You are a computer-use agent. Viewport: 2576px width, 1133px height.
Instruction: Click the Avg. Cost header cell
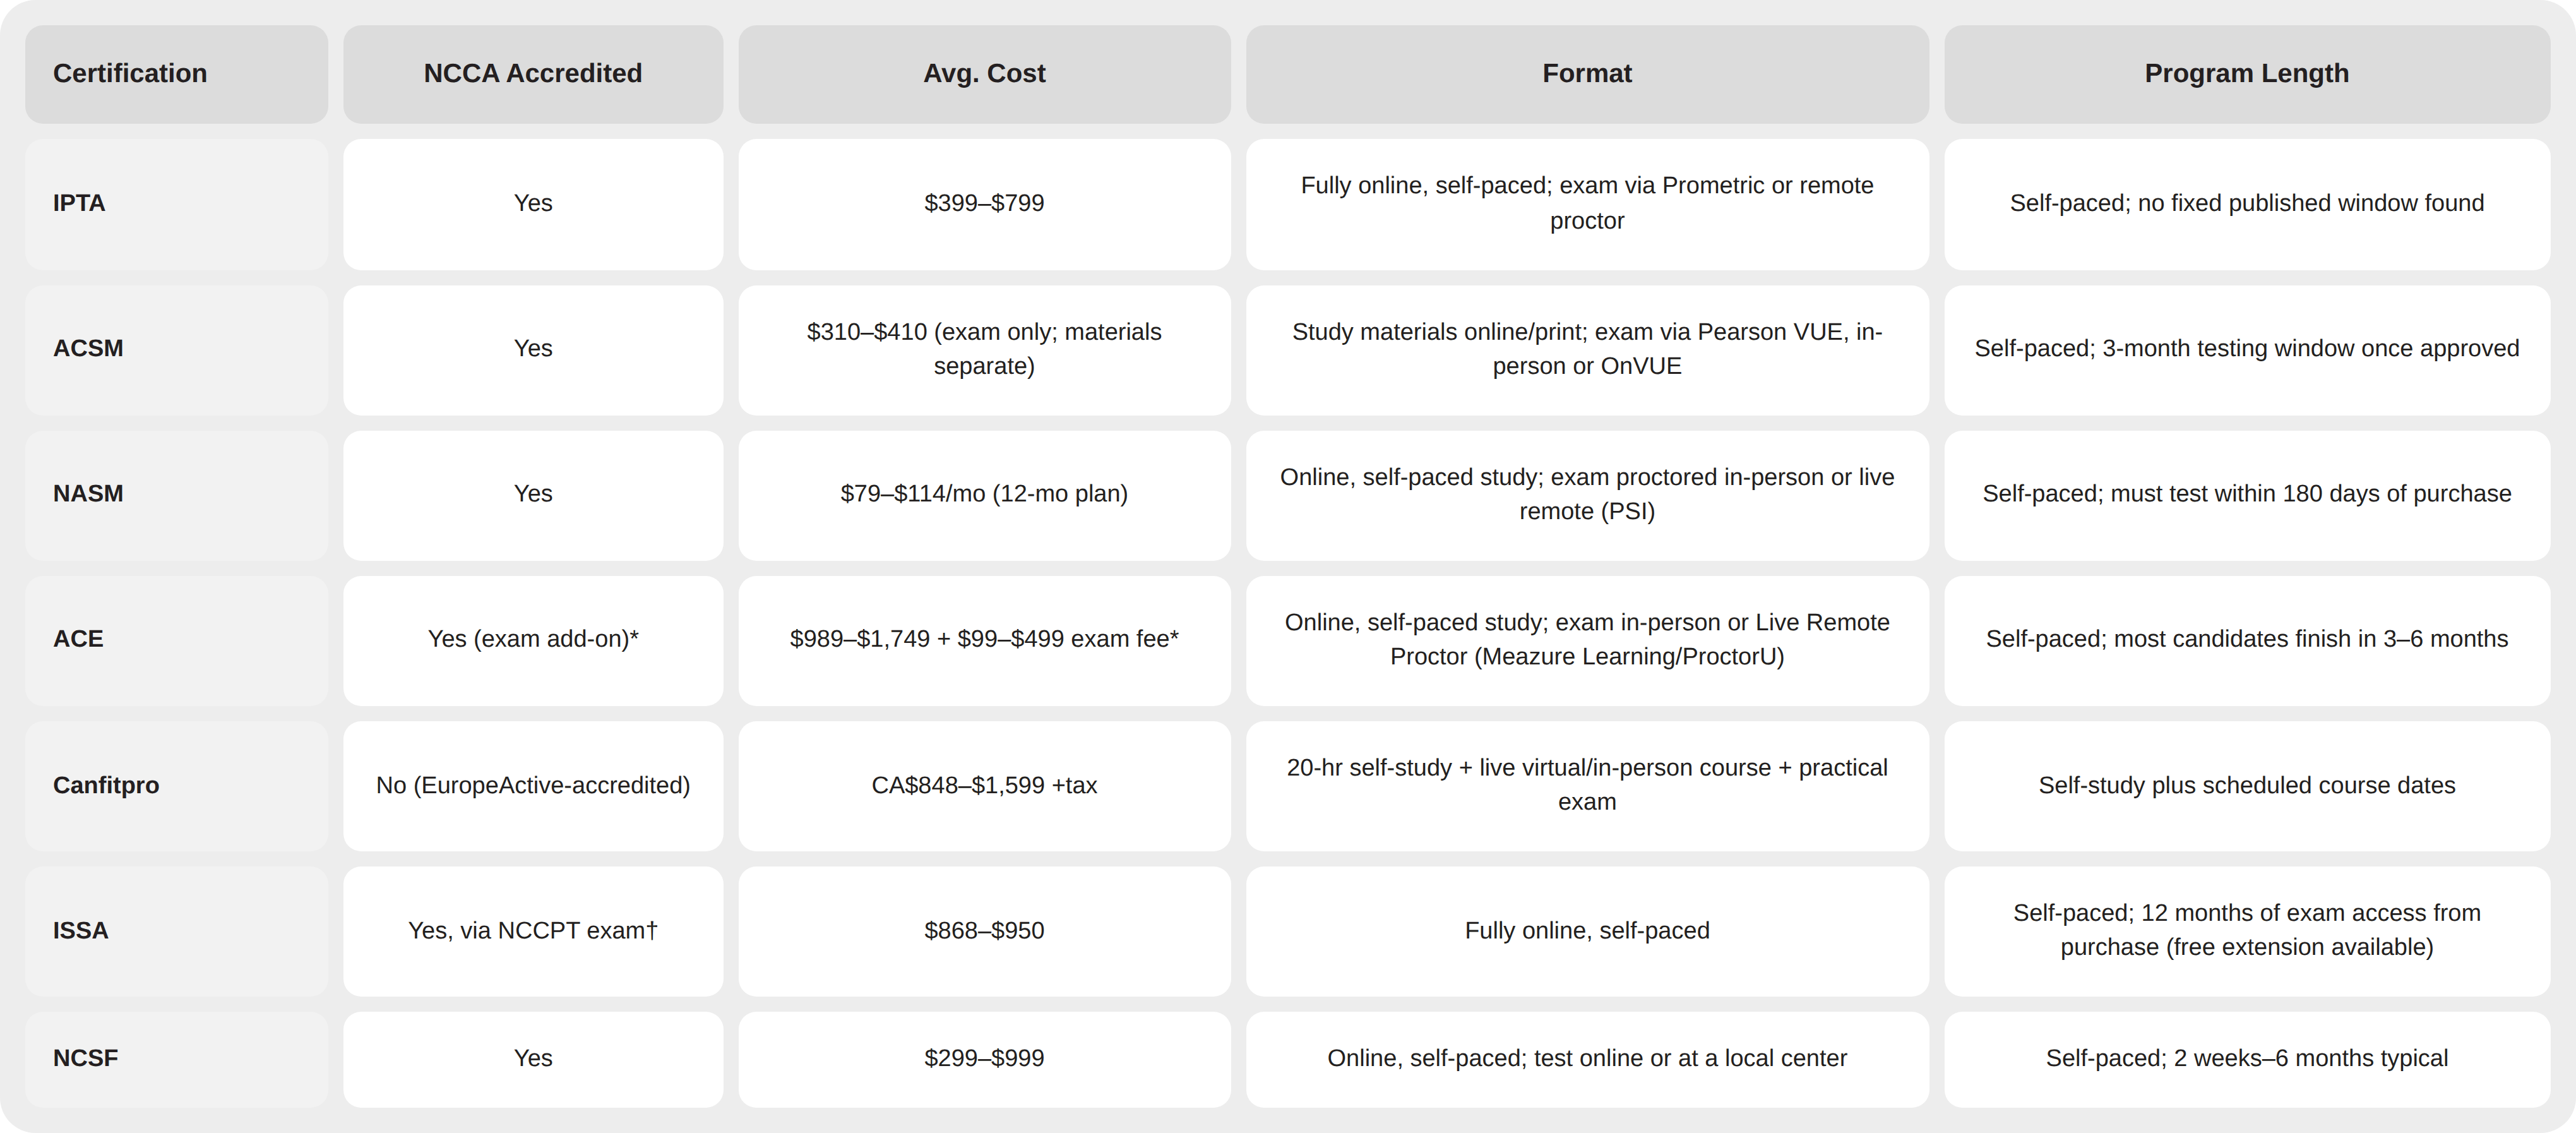(x=984, y=74)
